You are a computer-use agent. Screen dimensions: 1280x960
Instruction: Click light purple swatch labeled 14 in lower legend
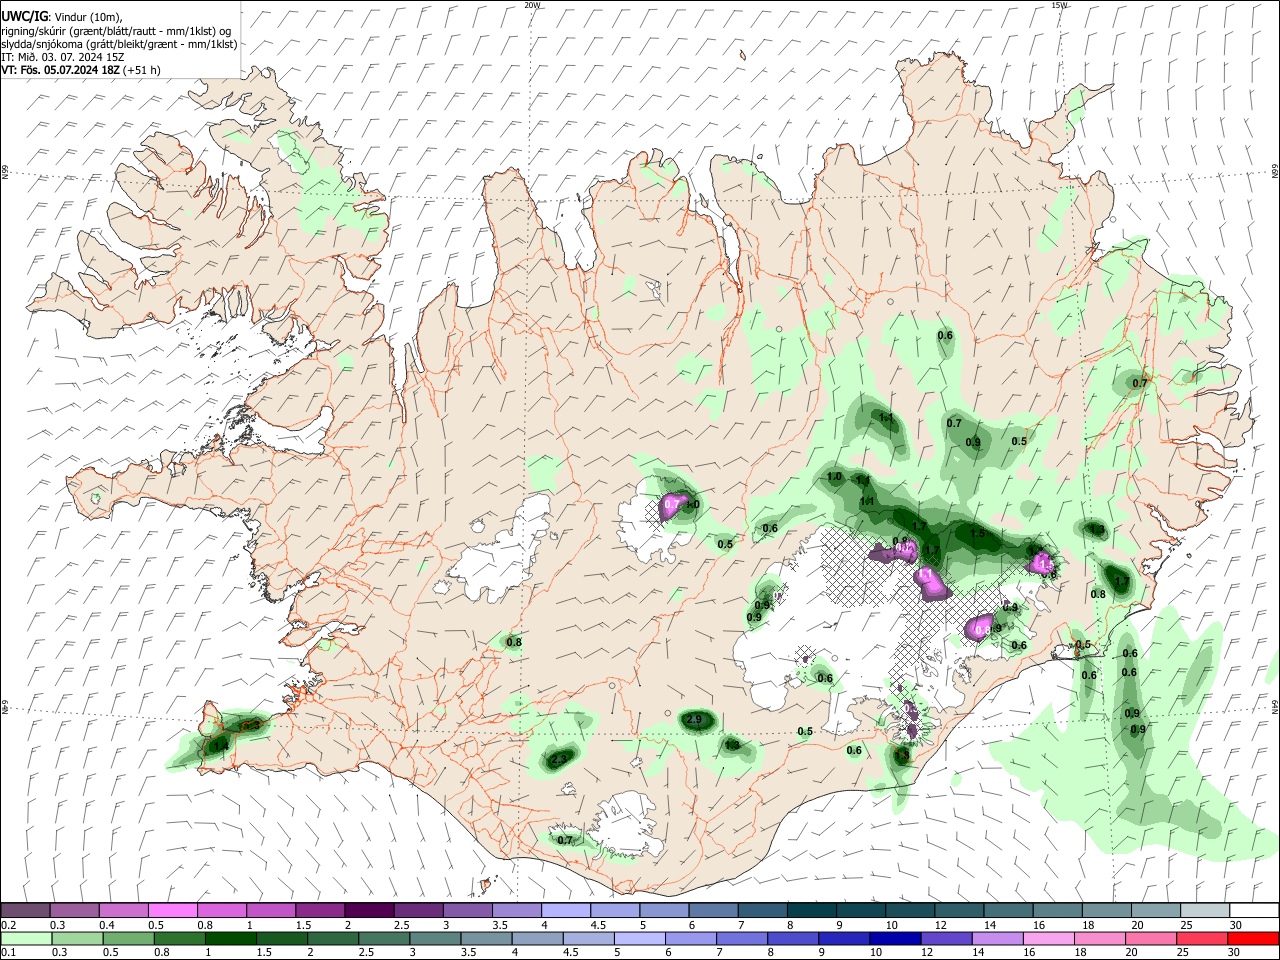pyautogui.click(x=998, y=938)
